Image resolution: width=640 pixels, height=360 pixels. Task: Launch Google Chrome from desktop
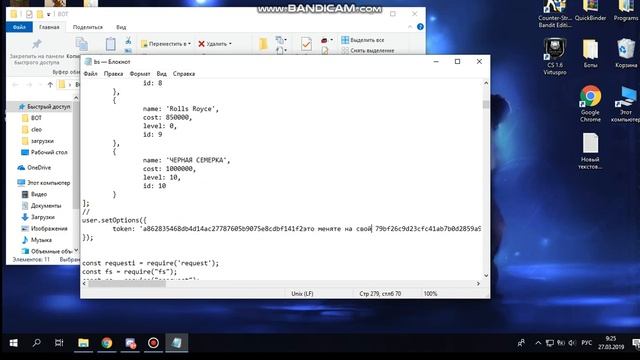coord(590,104)
